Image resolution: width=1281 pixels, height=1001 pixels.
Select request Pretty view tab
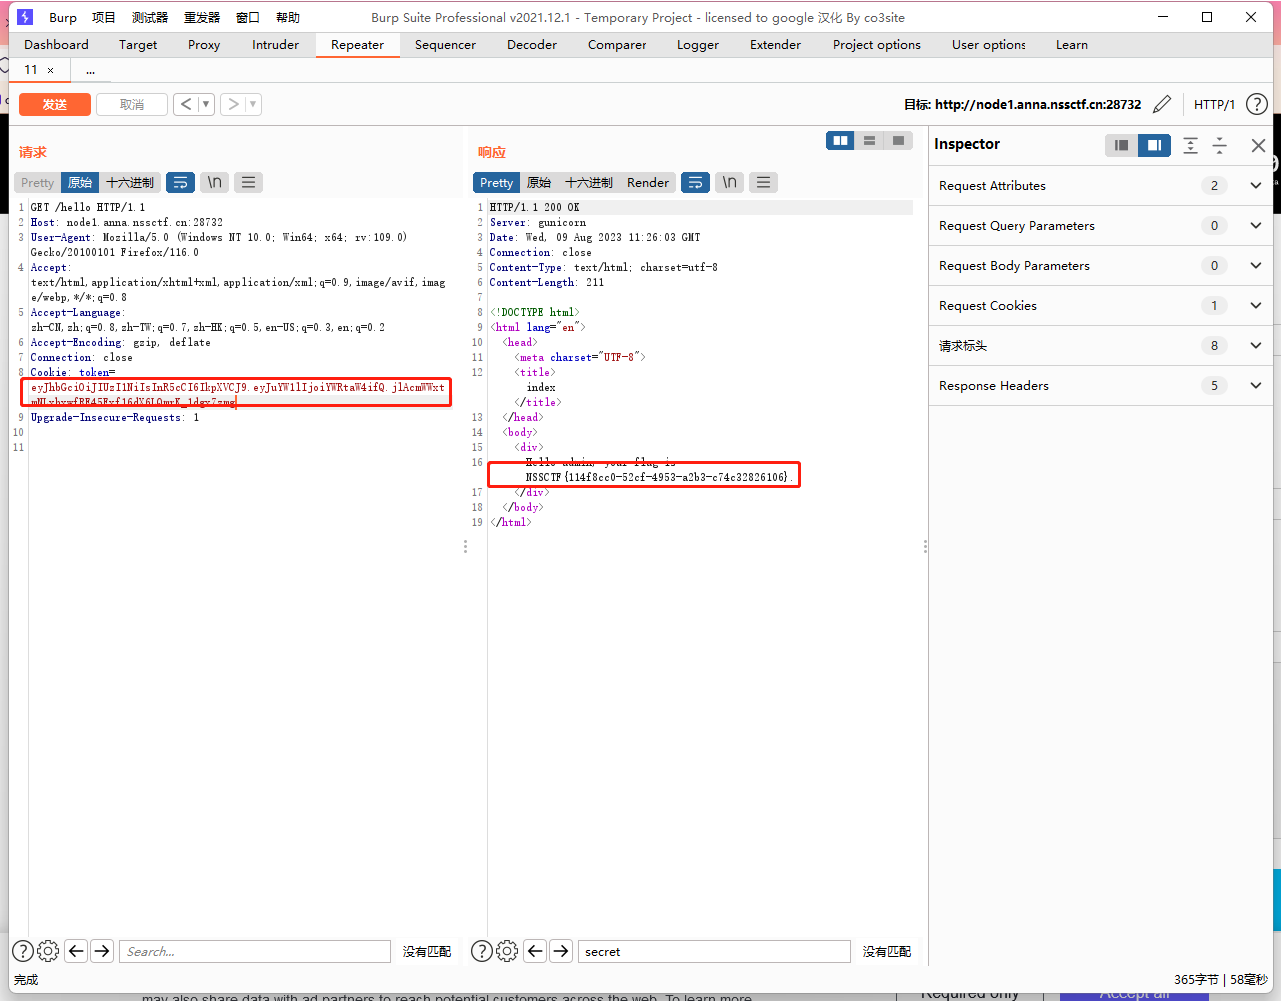(x=37, y=183)
